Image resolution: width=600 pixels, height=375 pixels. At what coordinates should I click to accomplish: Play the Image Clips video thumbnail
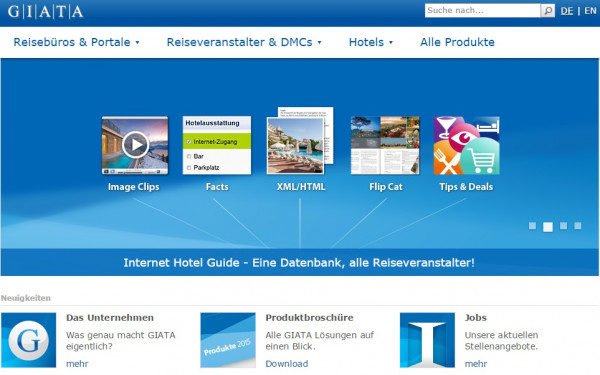(135, 145)
